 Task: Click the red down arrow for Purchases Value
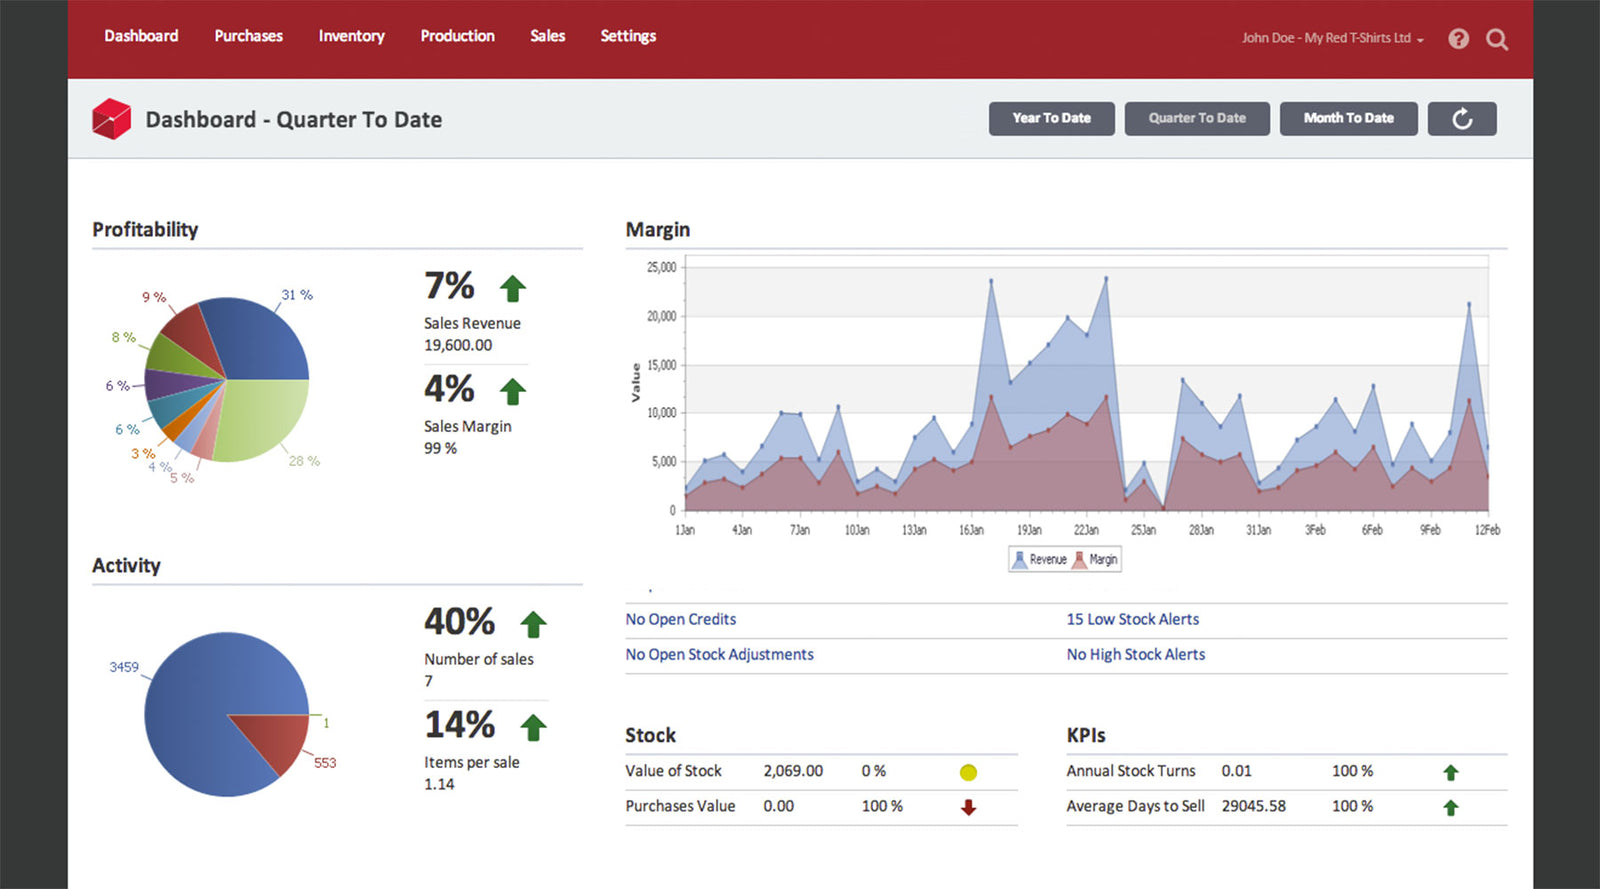(x=968, y=807)
